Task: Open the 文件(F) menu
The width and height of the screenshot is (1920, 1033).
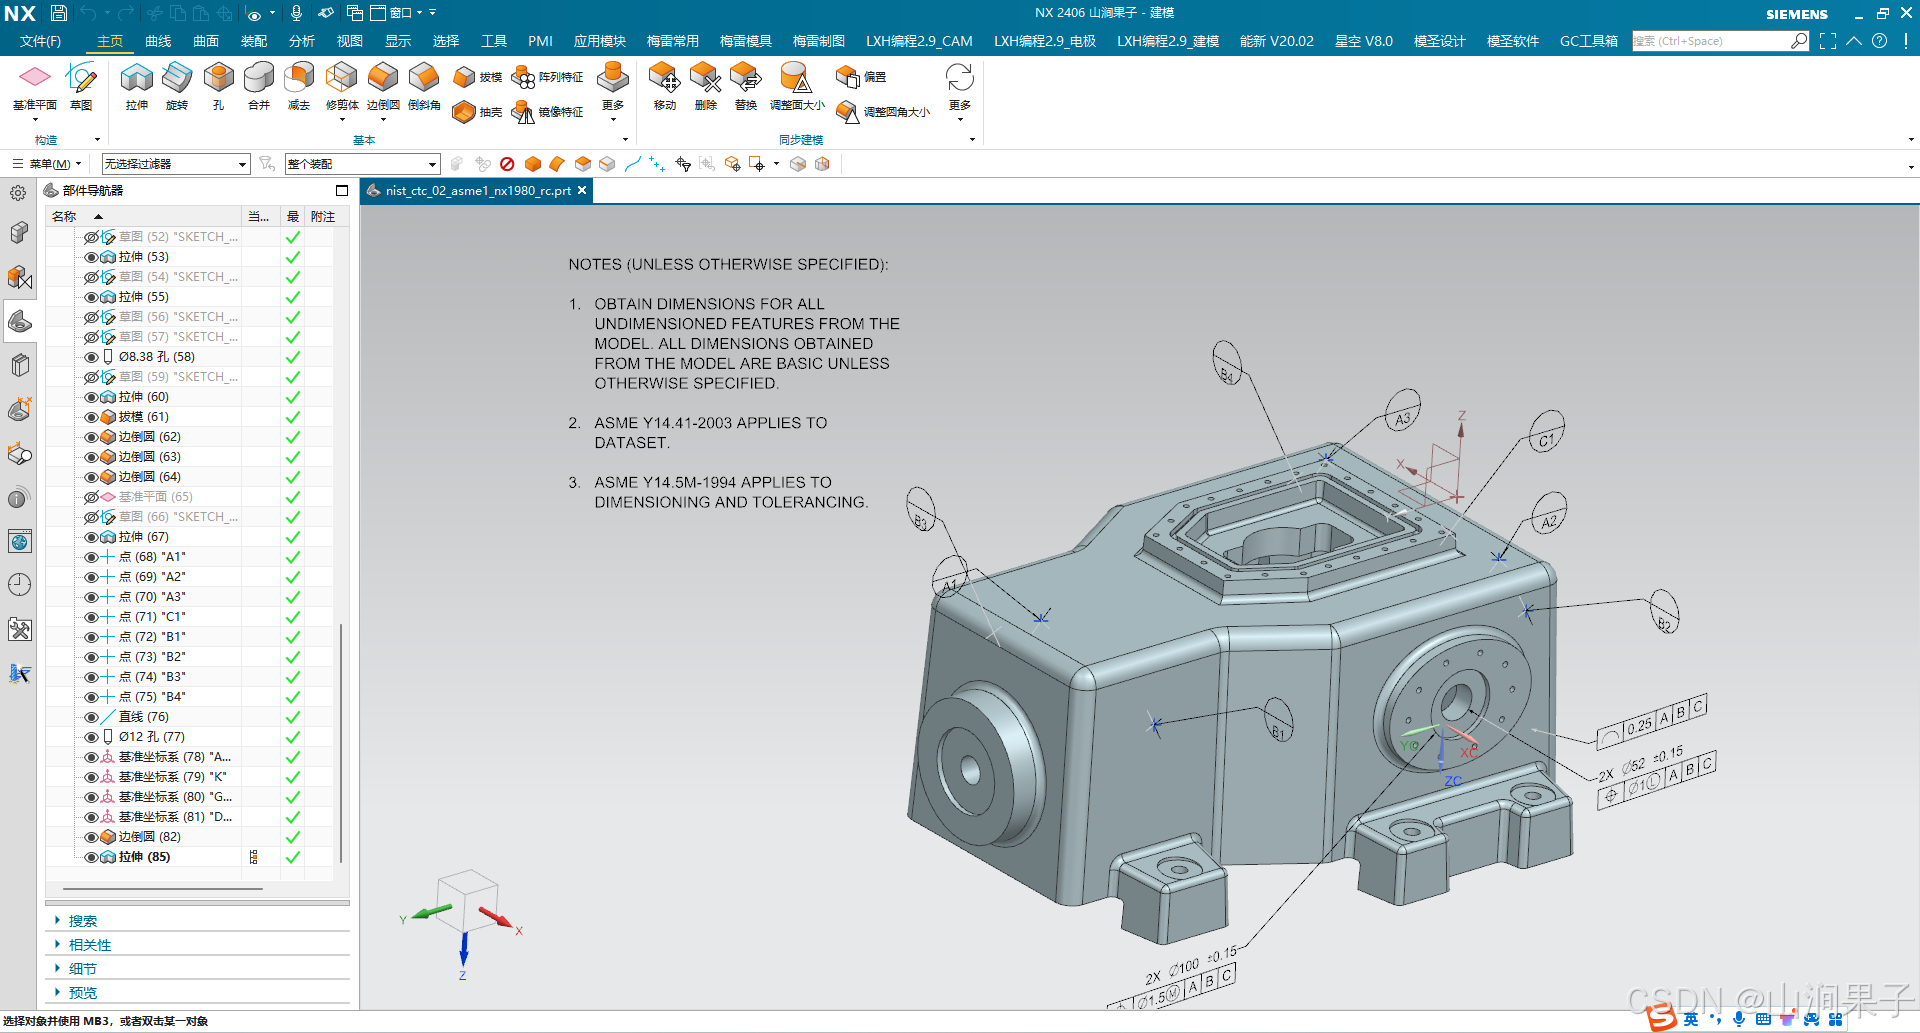Action: (x=40, y=41)
